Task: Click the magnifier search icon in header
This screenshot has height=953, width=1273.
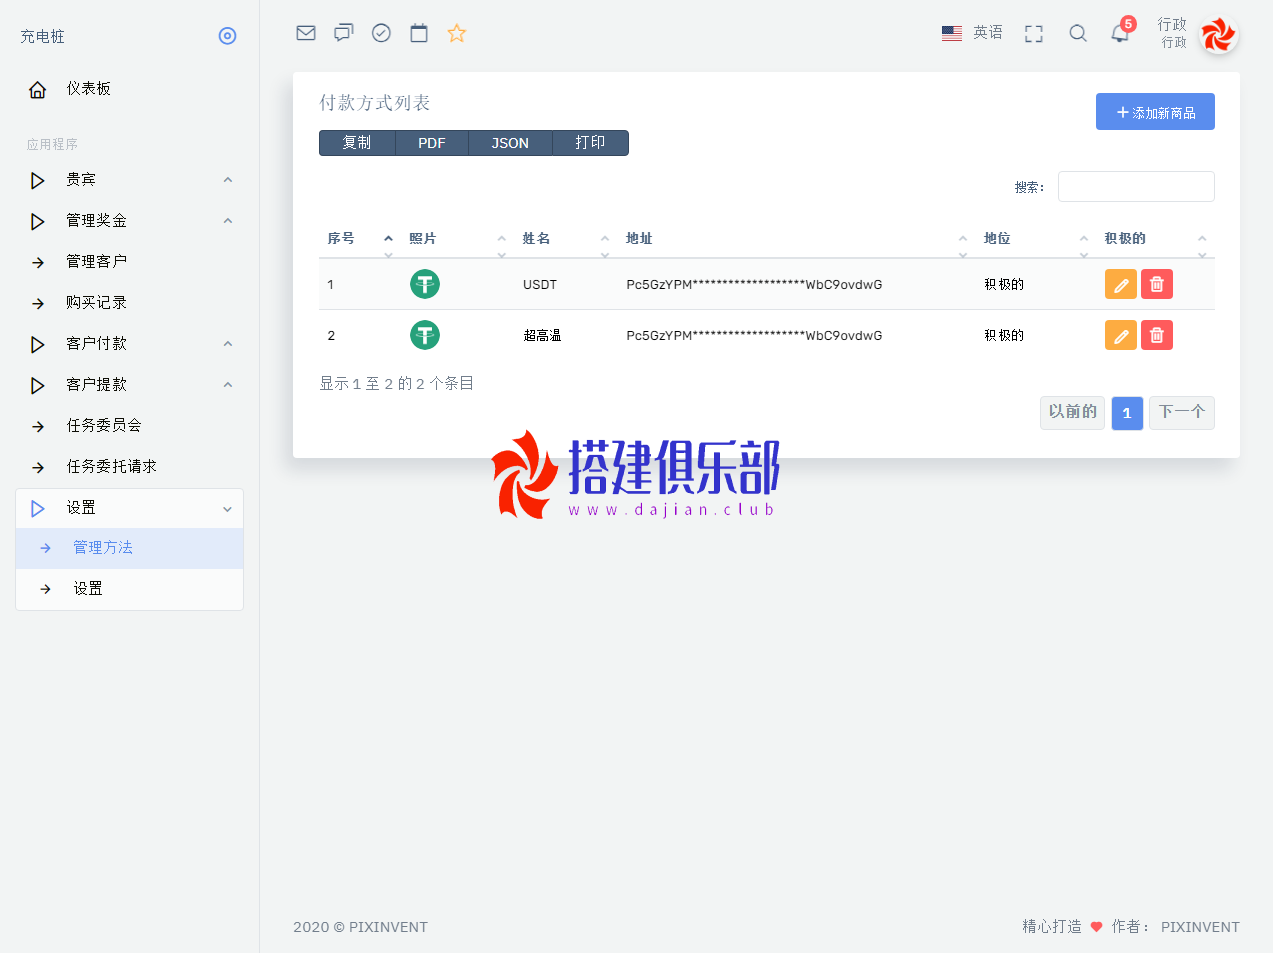Action: (1078, 34)
